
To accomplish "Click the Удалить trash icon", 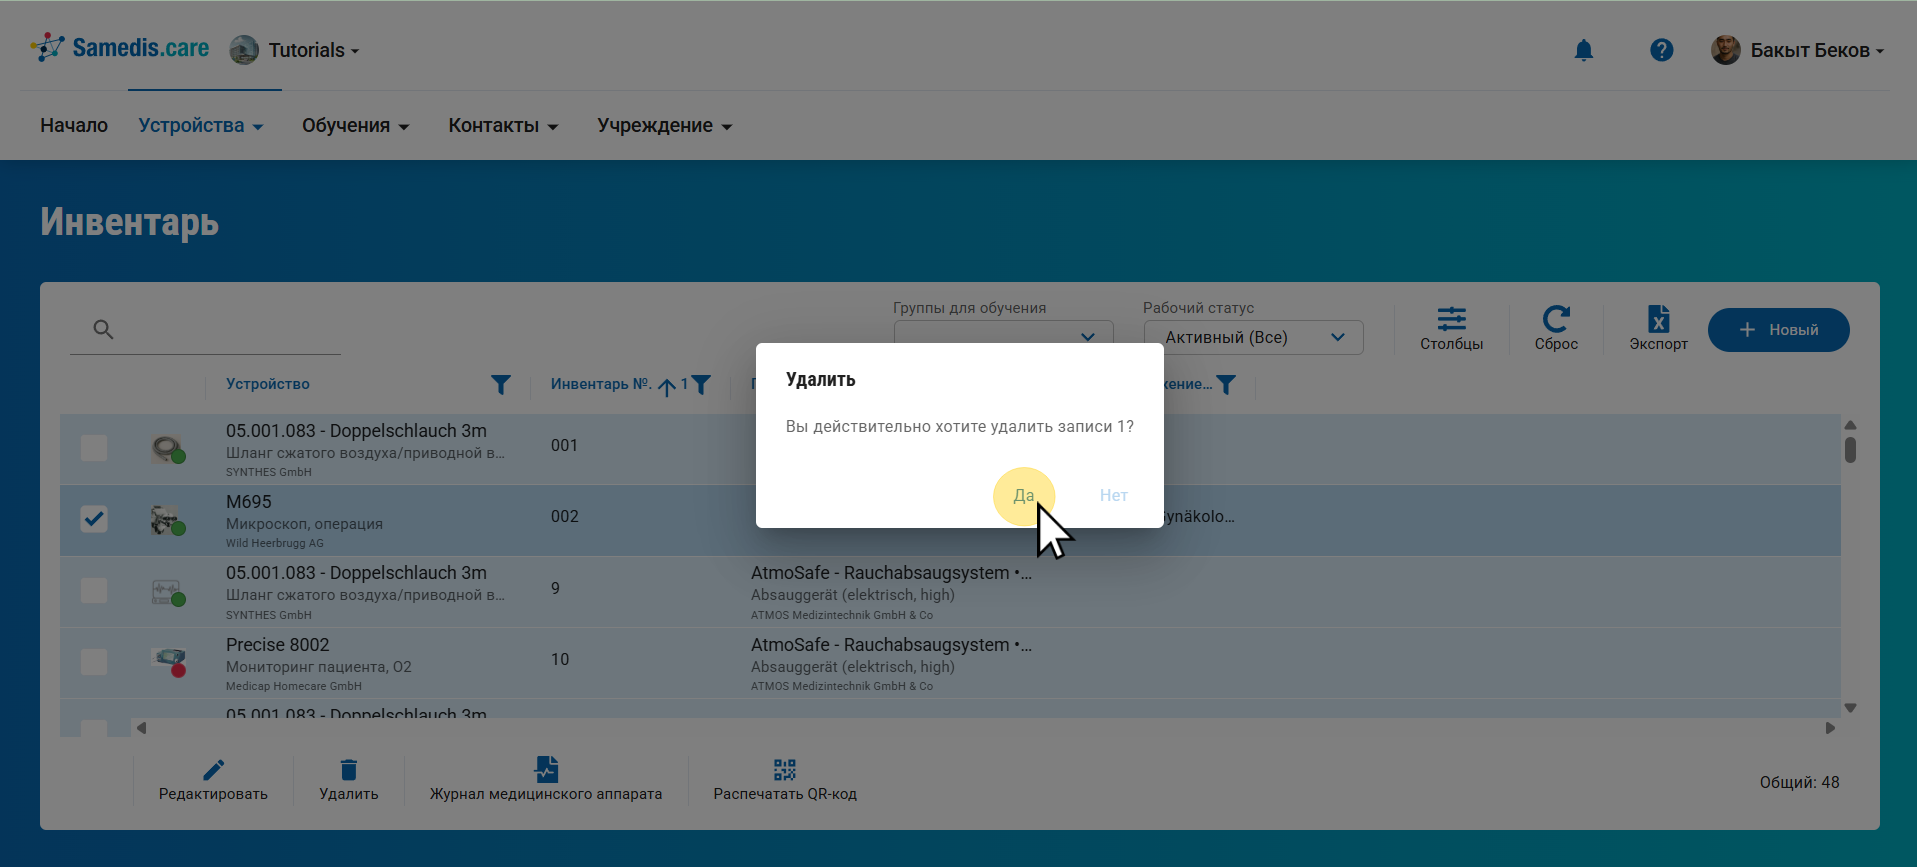I will (x=348, y=770).
